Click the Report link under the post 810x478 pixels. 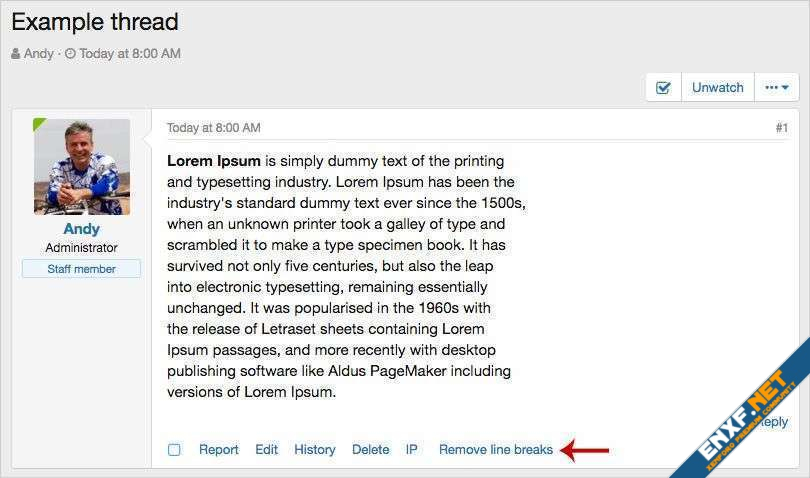(218, 450)
